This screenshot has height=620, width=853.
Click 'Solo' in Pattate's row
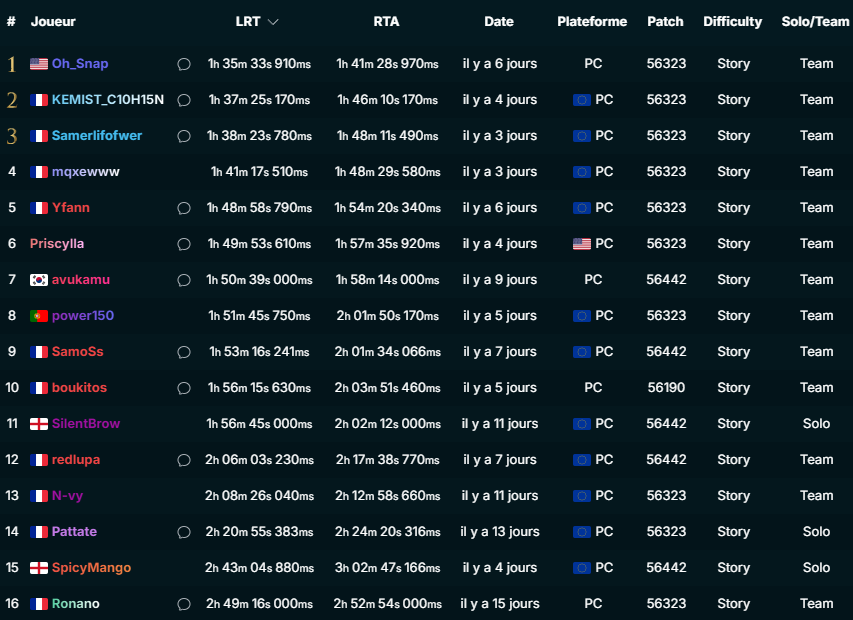point(817,531)
